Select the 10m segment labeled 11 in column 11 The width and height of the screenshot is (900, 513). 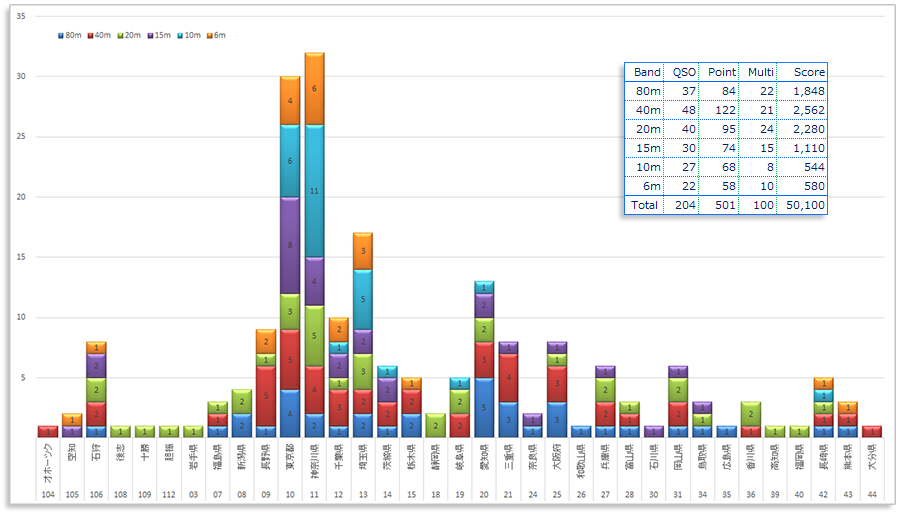pos(314,191)
